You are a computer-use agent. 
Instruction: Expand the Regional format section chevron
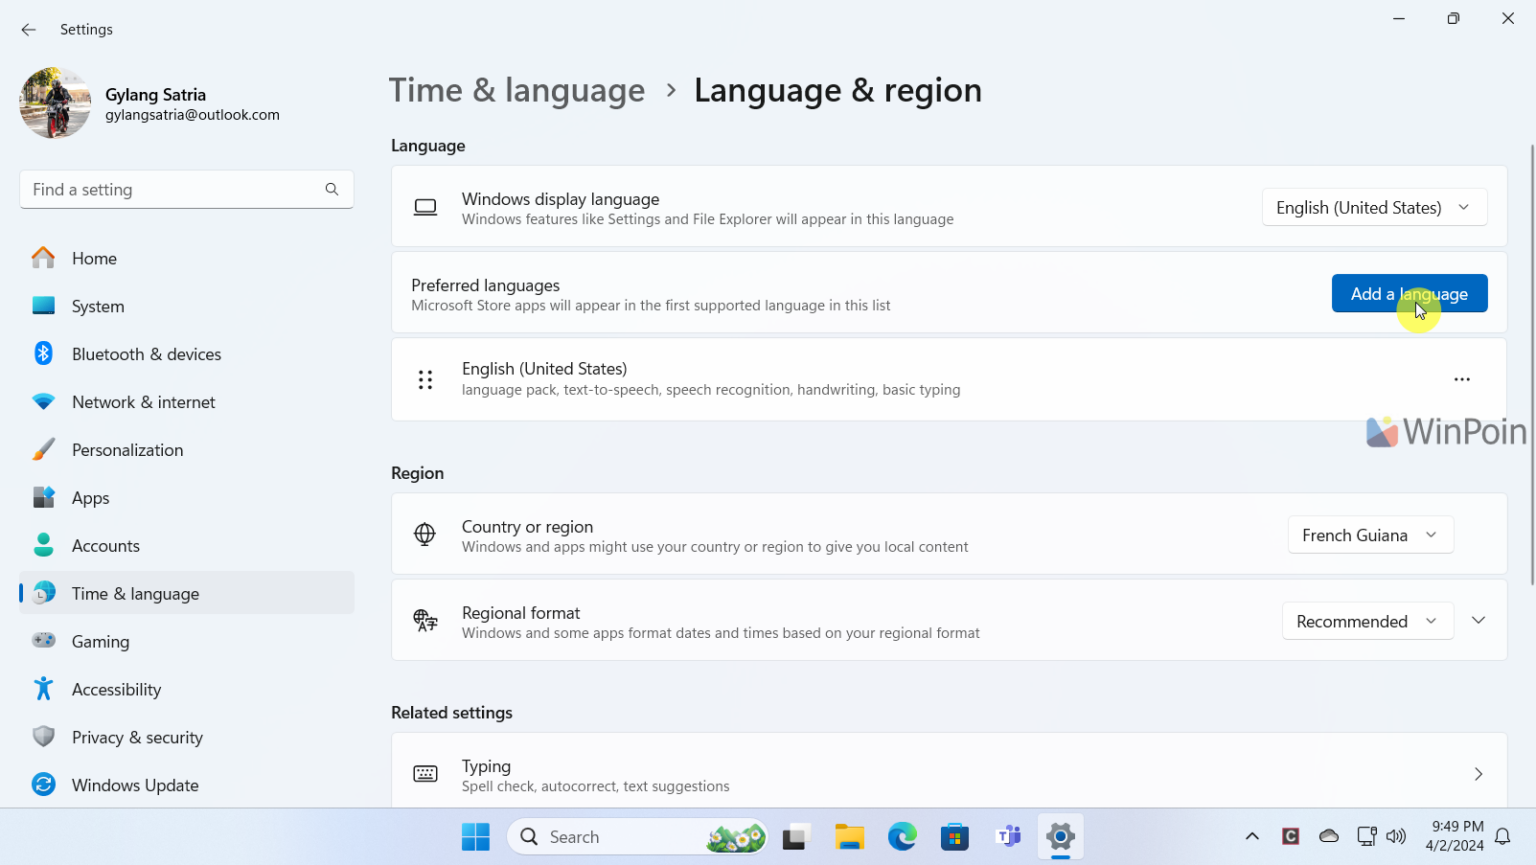1478,621
